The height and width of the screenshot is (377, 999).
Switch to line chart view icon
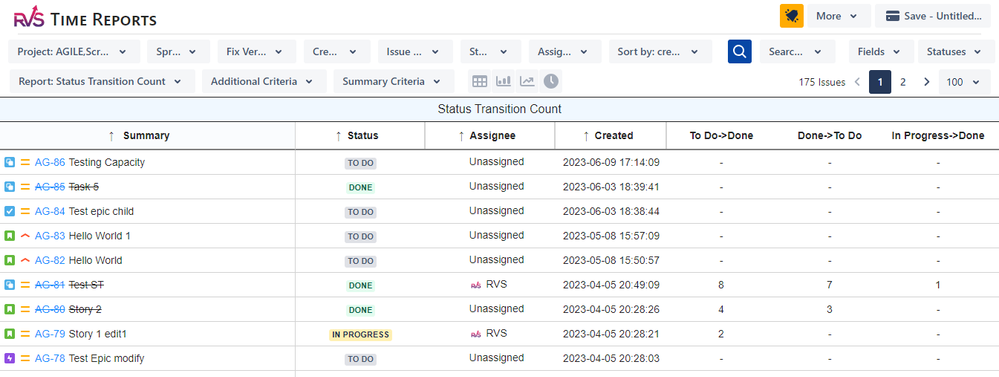click(527, 82)
